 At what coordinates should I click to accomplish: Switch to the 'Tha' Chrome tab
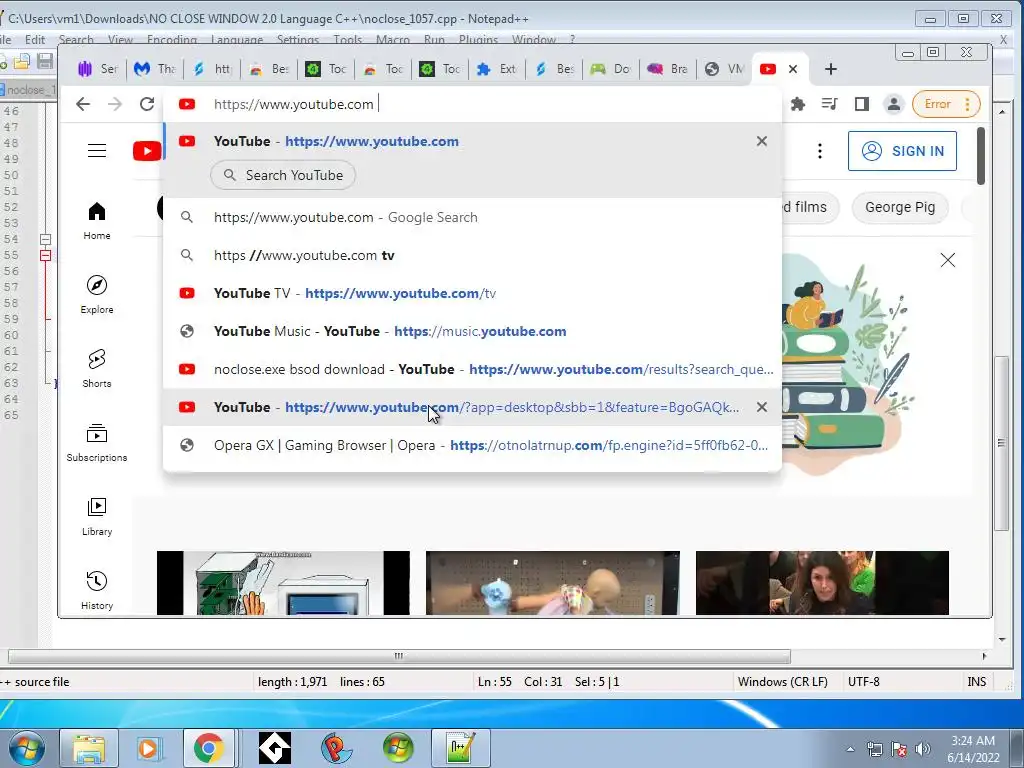tap(155, 69)
